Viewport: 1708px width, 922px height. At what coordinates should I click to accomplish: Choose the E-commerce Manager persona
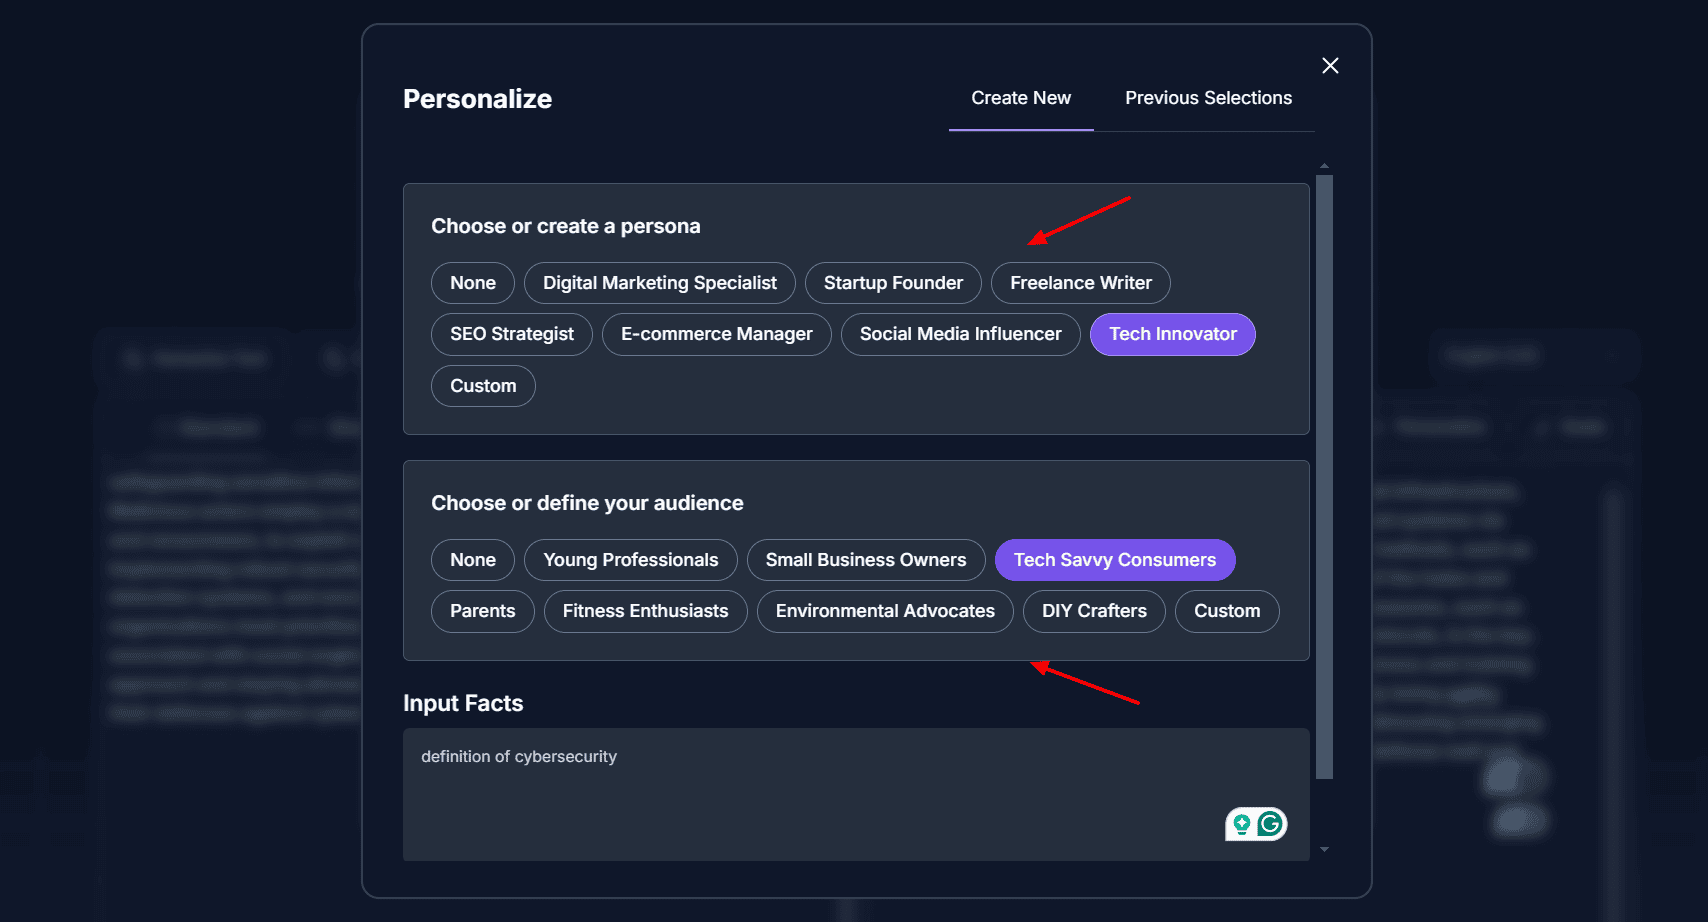pyautogui.click(x=716, y=334)
